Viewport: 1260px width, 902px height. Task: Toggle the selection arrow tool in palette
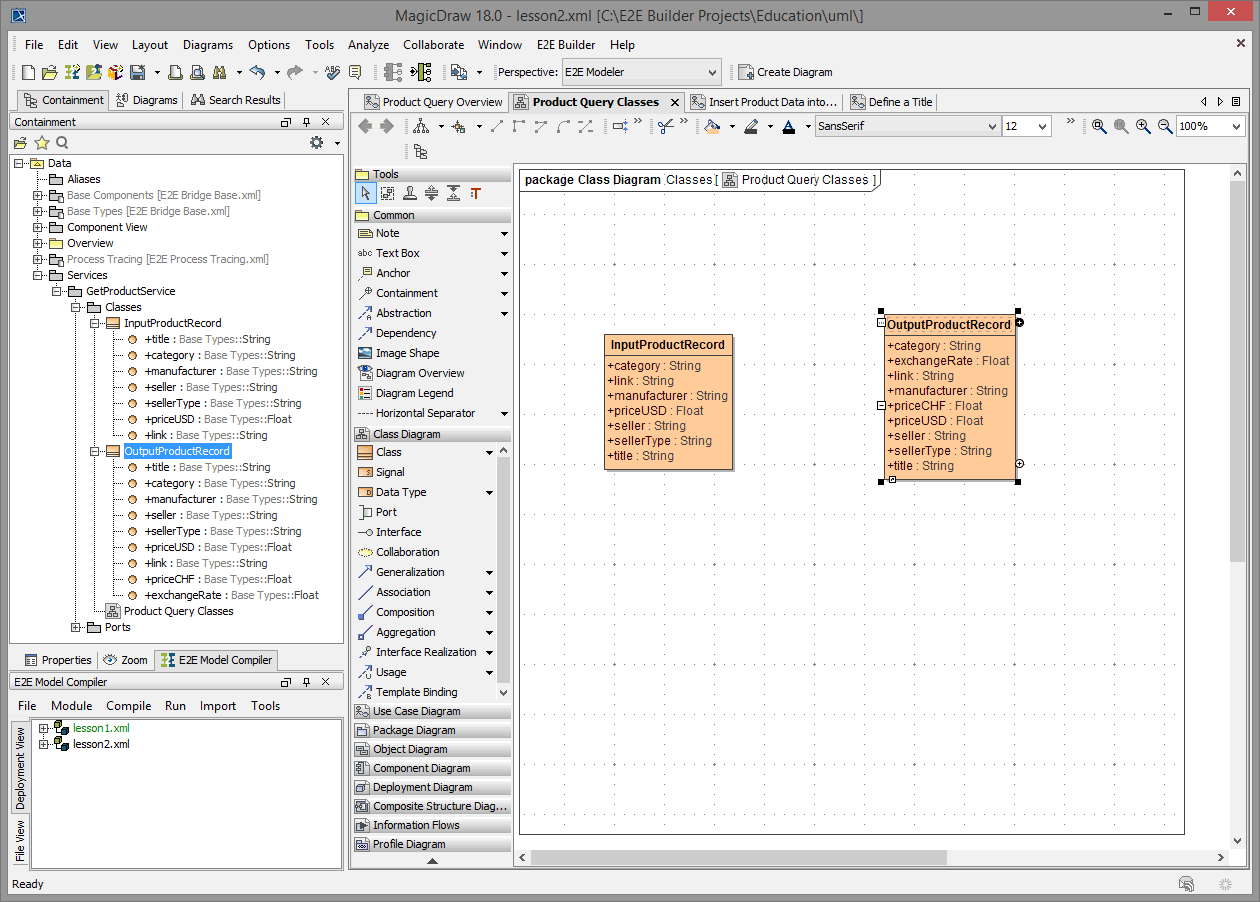pyautogui.click(x=366, y=193)
